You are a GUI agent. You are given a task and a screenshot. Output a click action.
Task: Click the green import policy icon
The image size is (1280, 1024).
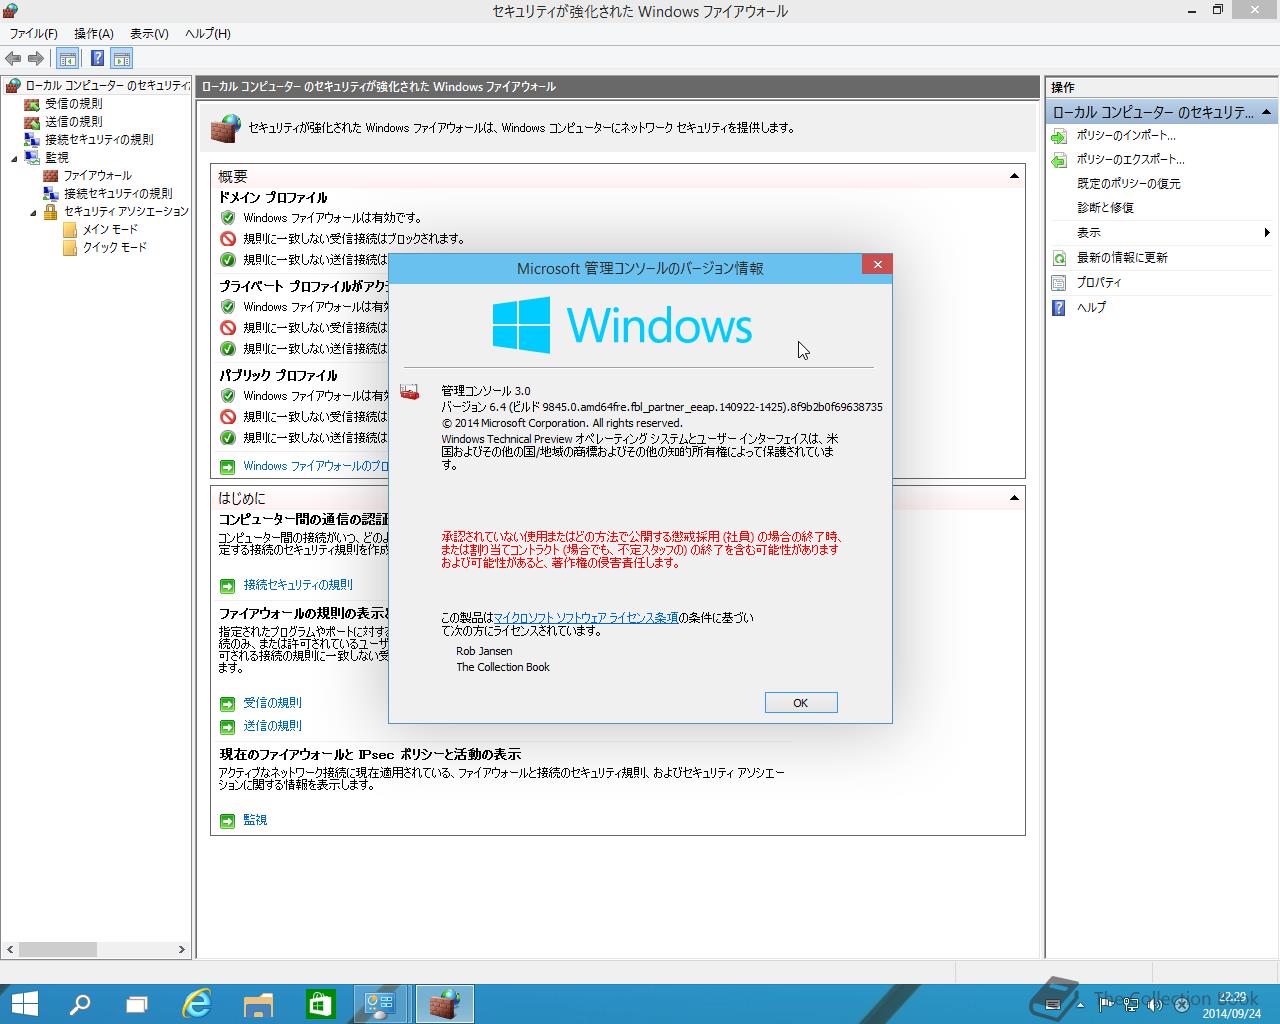[x=1059, y=136]
